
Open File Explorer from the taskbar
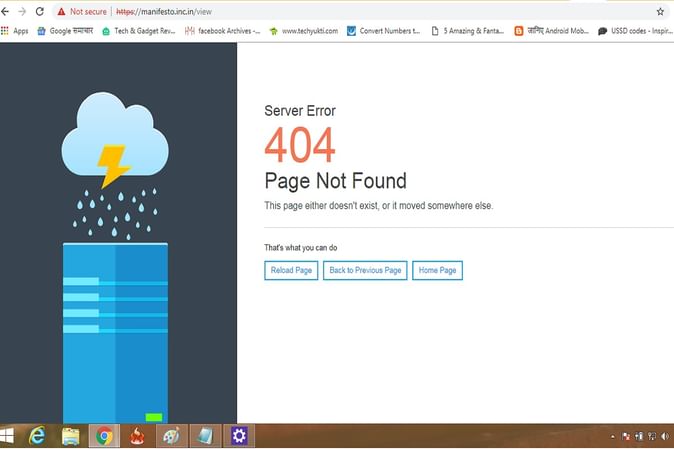[70, 436]
